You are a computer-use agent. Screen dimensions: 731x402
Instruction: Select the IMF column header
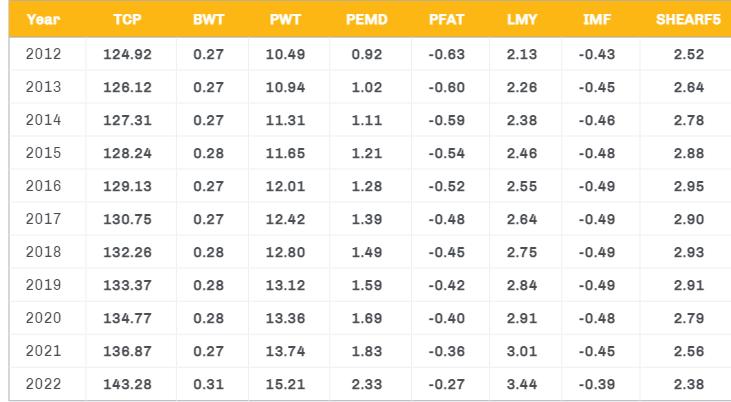[x=598, y=19]
